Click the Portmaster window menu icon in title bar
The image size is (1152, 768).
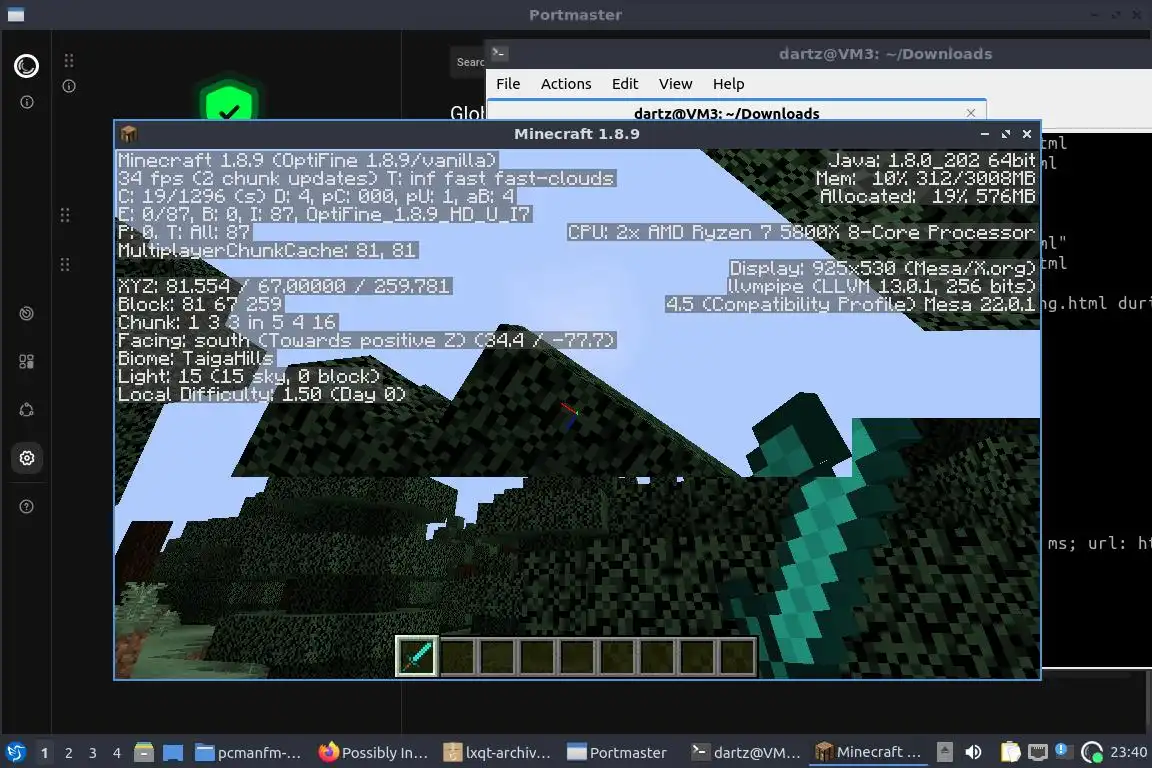(x=15, y=15)
